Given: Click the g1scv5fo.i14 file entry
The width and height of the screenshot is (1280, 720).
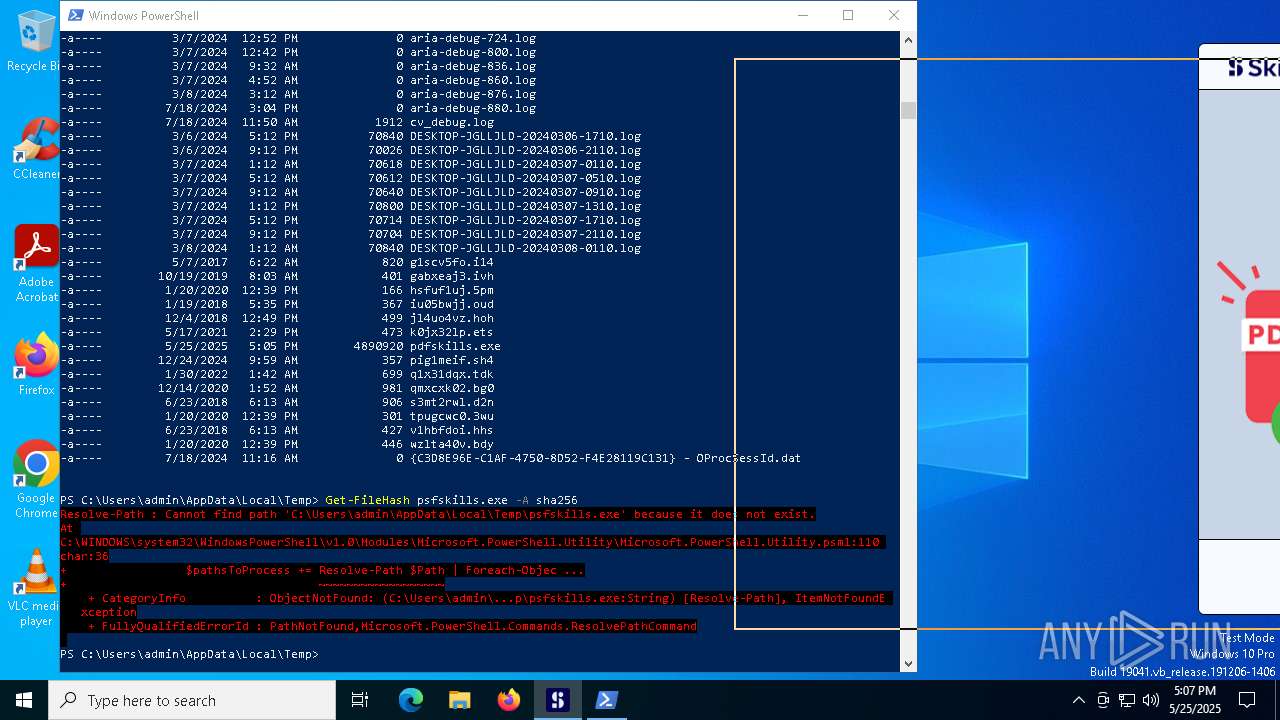Looking at the screenshot, I should point(452,262).
